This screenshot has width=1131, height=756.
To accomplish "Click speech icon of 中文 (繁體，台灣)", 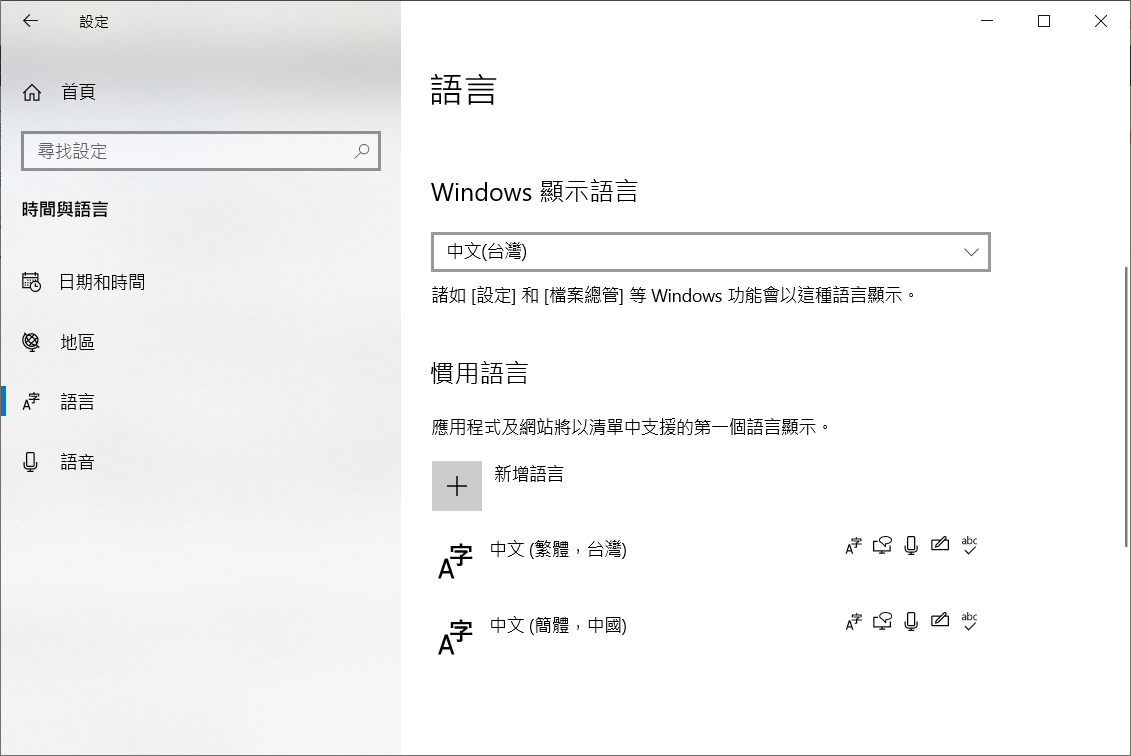I will tap(911, 545).
